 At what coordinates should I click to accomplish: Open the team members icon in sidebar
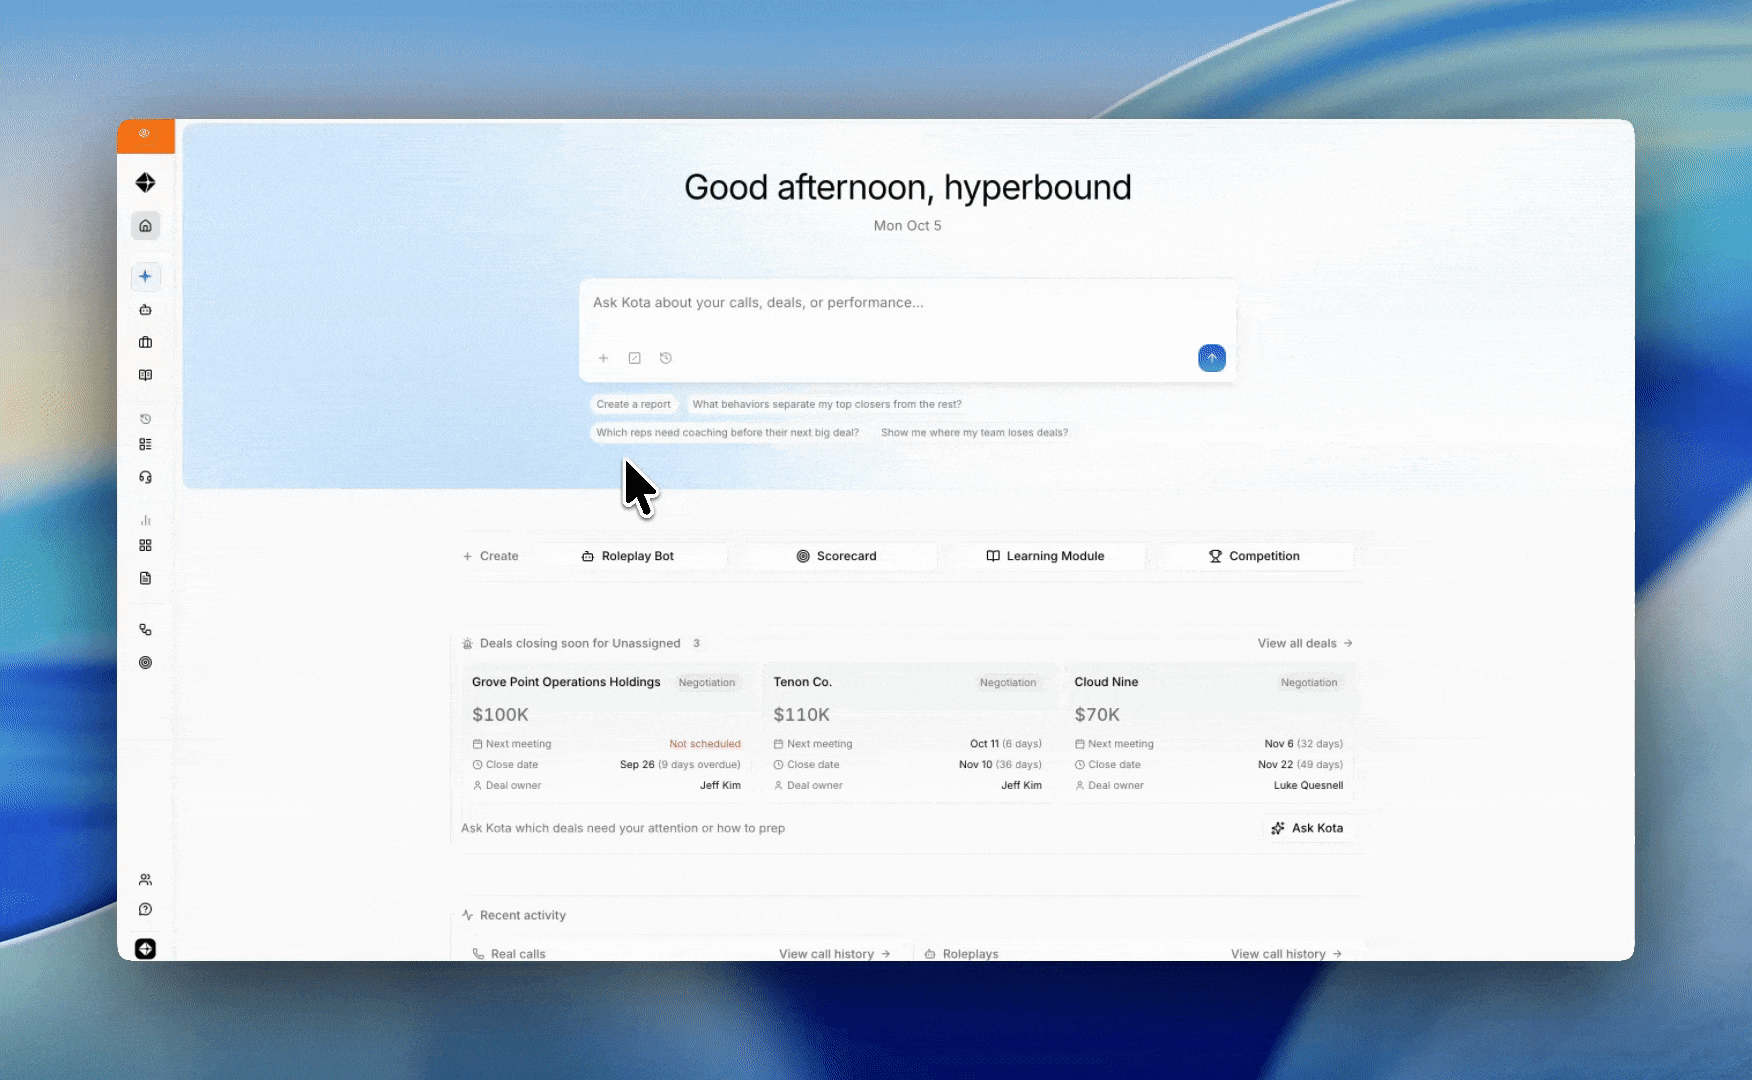(x=145, y=880)
